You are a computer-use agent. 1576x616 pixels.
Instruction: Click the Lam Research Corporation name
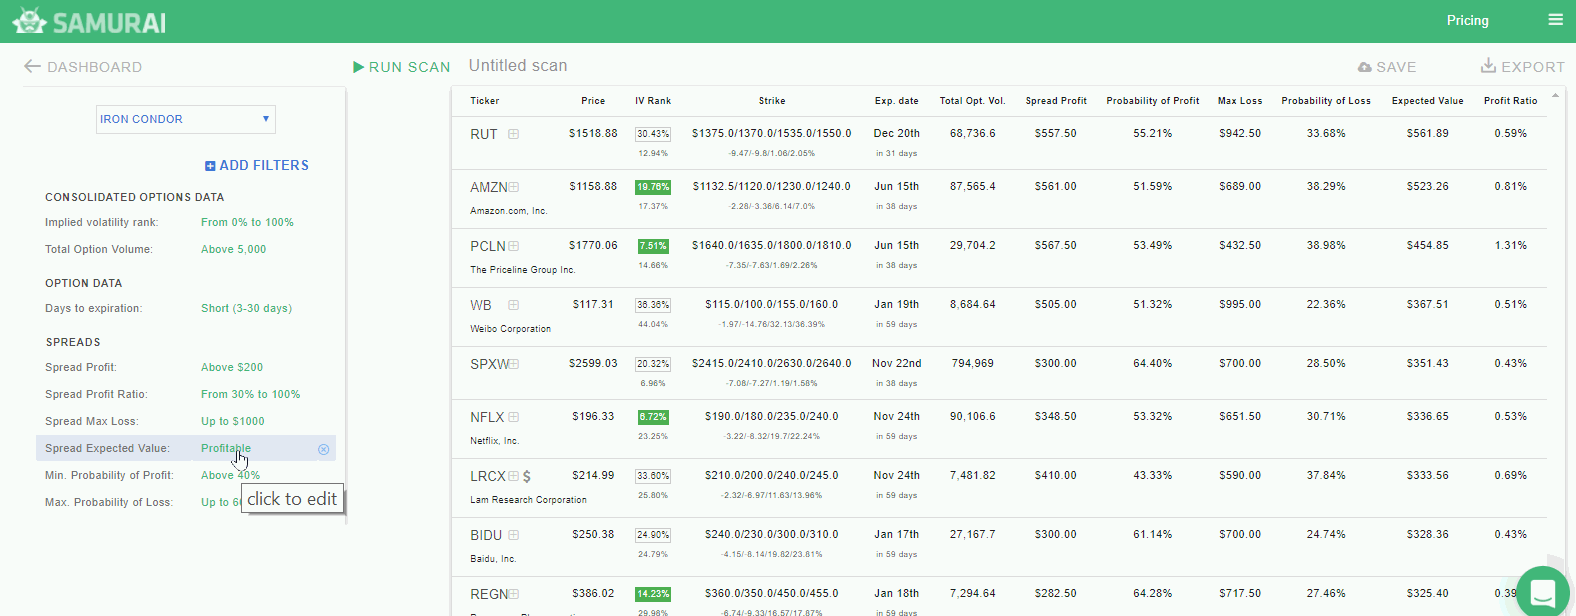tap(529, 500)
